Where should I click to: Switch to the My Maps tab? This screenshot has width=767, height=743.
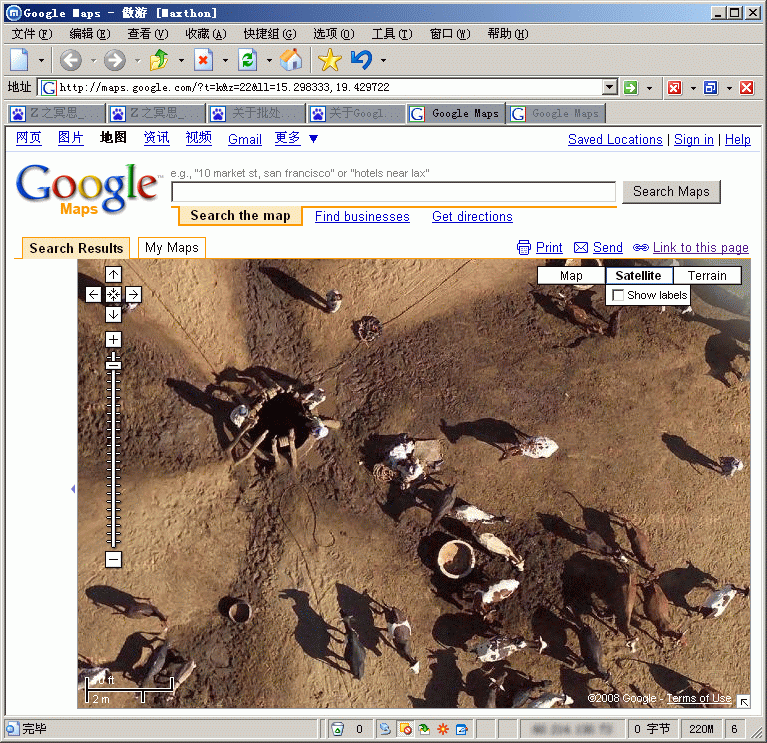pyautogui.click(x=172, y=248)
